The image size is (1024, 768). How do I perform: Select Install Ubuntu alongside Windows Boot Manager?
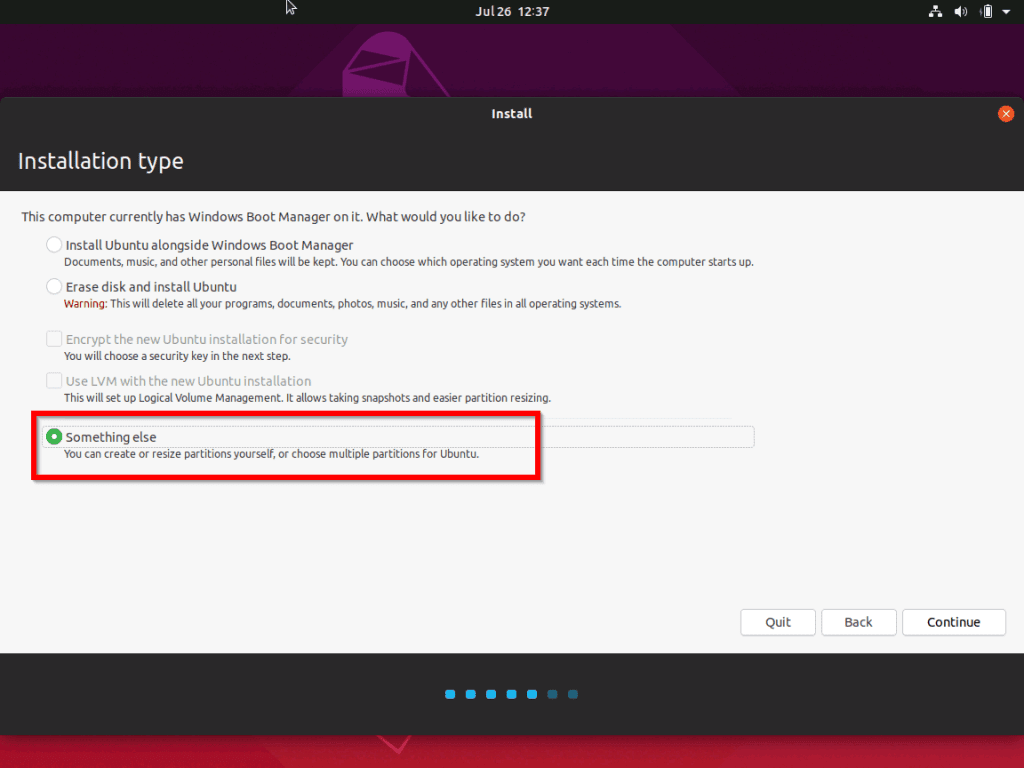[54, 245]
